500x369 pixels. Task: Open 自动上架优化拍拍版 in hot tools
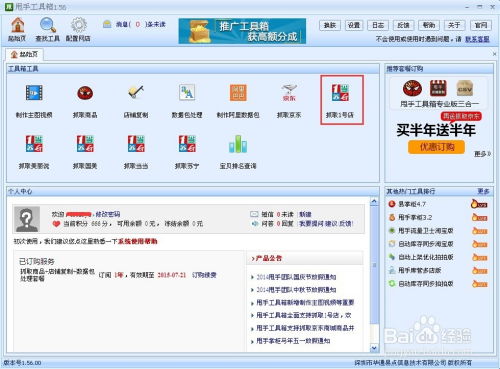click(426, 257)
